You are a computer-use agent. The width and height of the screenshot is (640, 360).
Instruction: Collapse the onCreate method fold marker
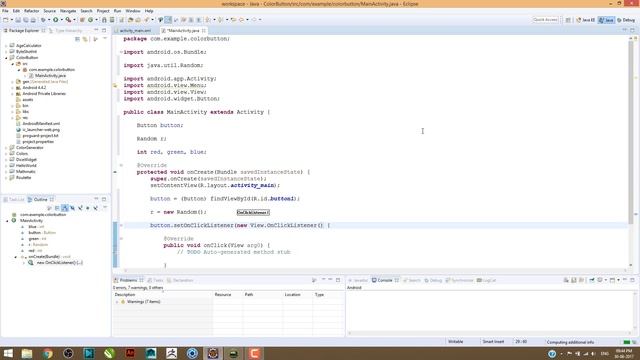(121, 165)
